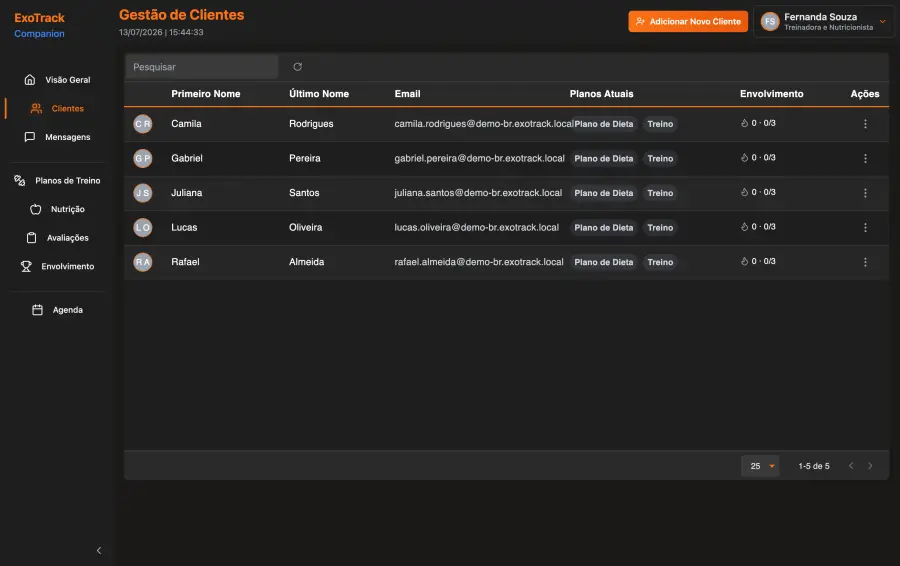Collapse the sidebar with the chevron
The height and width of the screenshot is (566, 900).
(99, 551)
